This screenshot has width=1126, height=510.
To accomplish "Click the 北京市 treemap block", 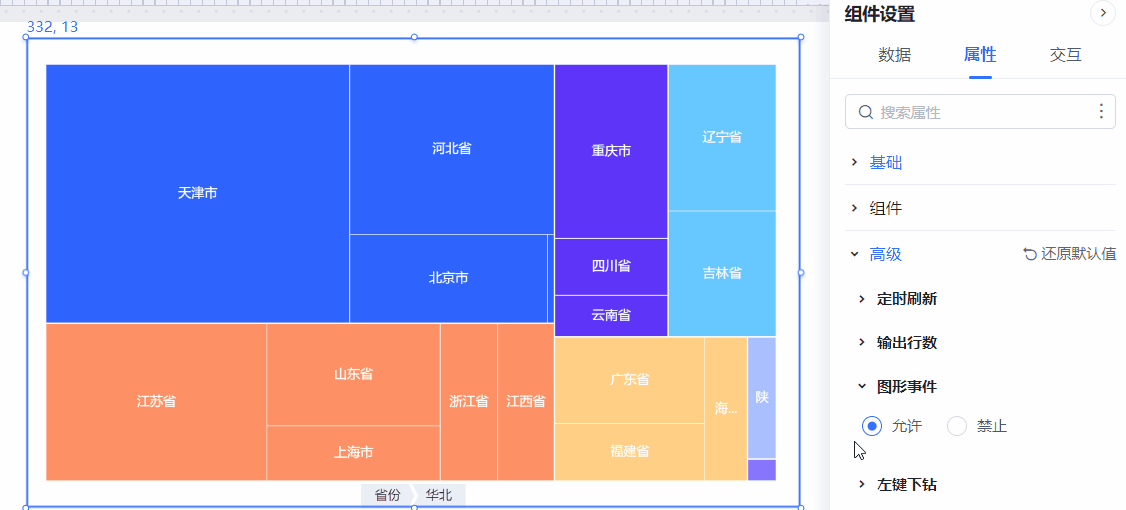I will point(448,278).
